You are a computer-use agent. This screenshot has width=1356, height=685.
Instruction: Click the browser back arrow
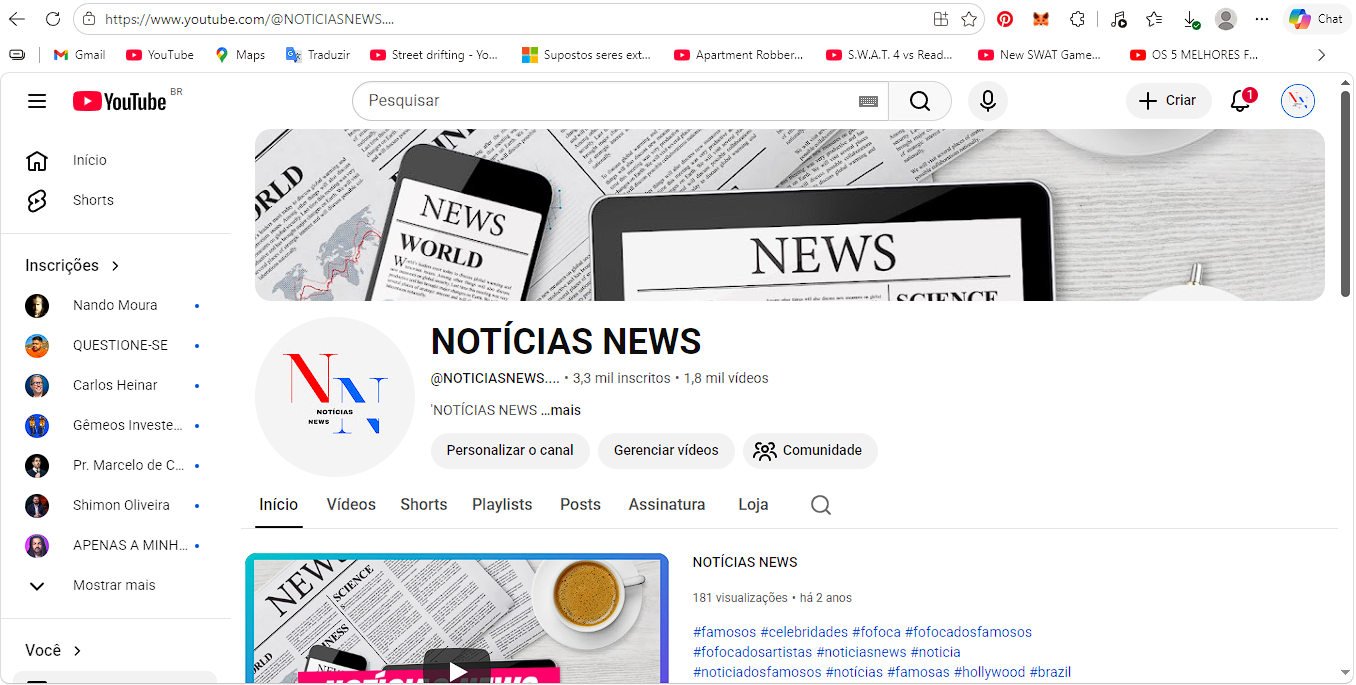(x=17, y=19)
